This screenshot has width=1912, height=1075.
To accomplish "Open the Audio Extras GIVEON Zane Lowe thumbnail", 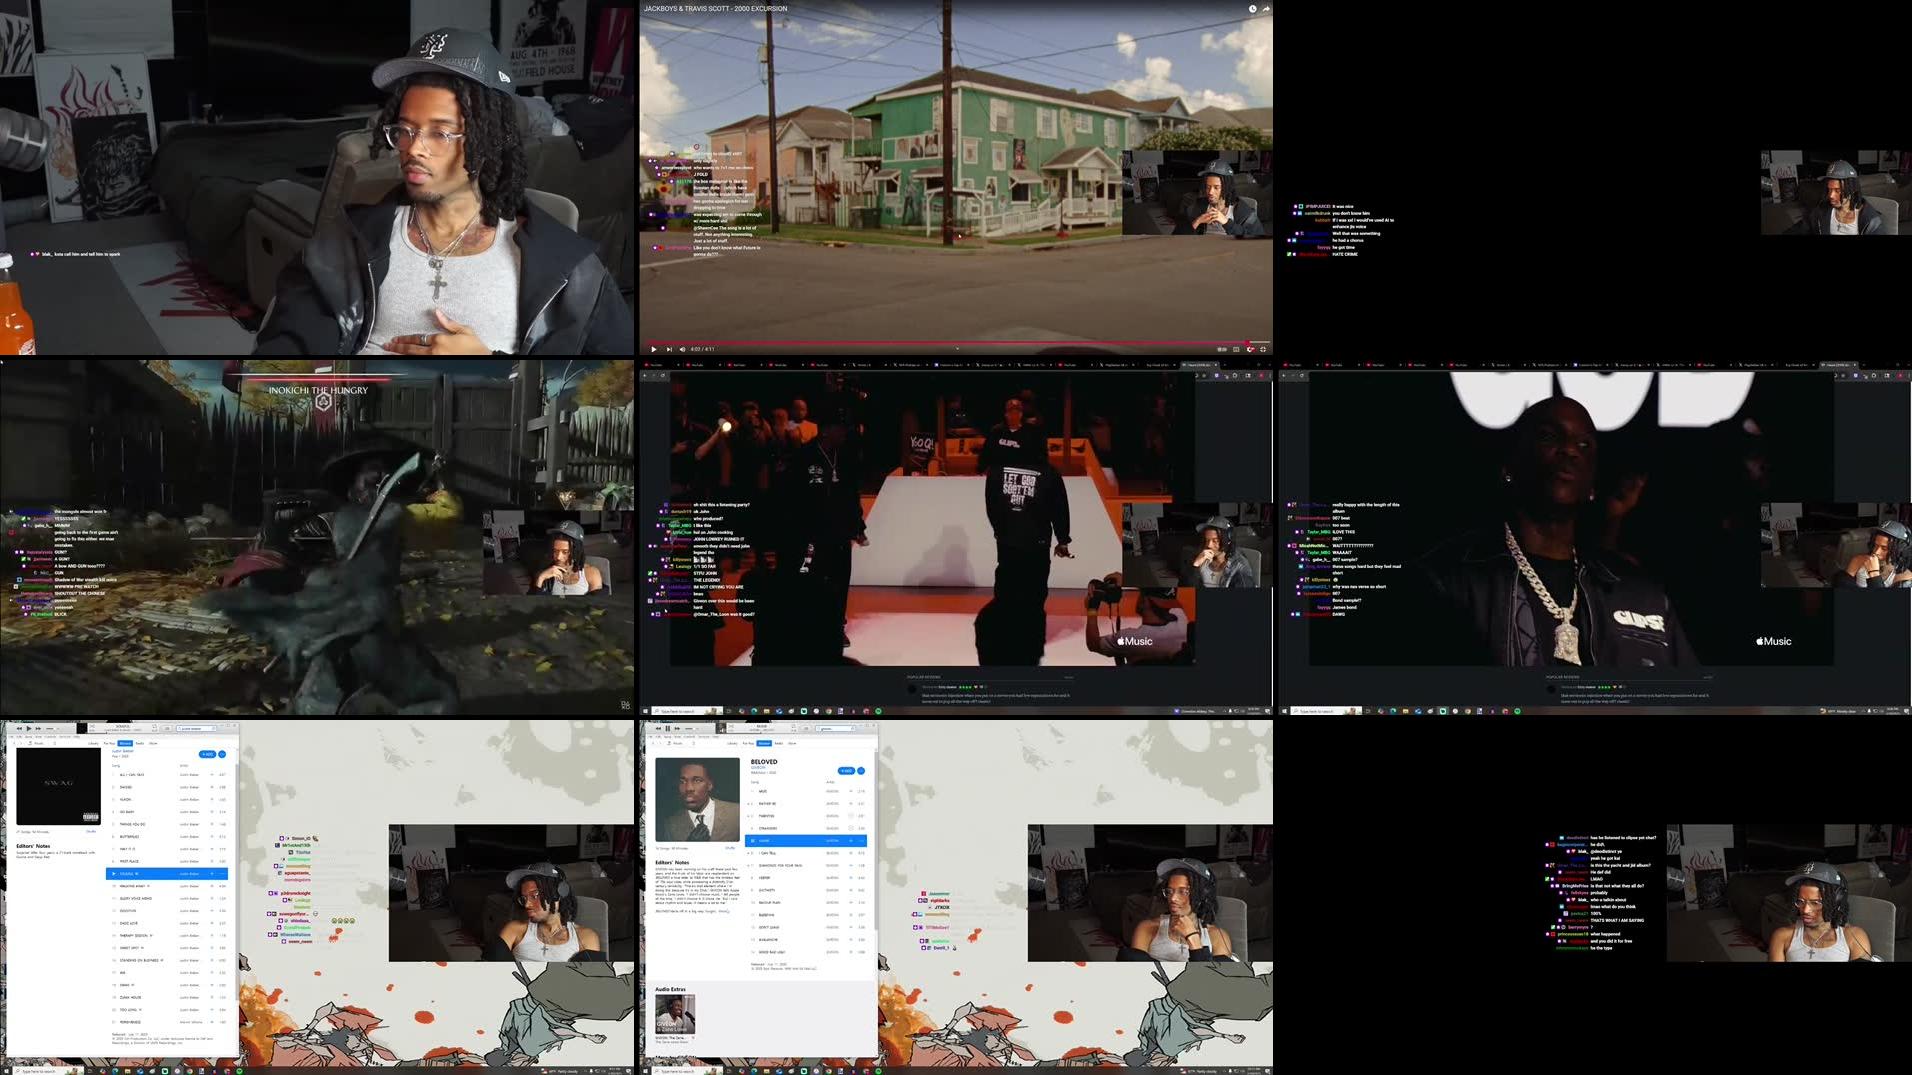I will tap(675, 1014).
